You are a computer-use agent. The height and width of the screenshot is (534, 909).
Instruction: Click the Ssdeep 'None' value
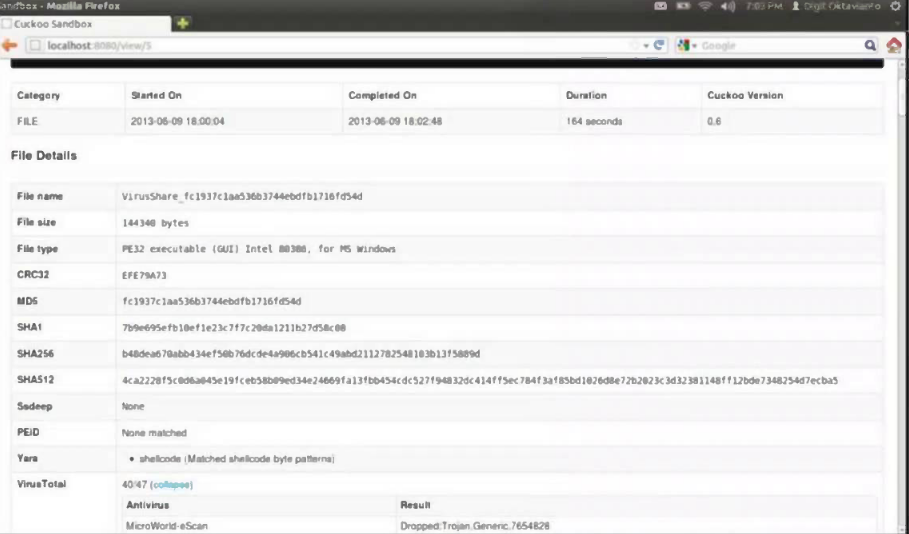coord(133,406)
